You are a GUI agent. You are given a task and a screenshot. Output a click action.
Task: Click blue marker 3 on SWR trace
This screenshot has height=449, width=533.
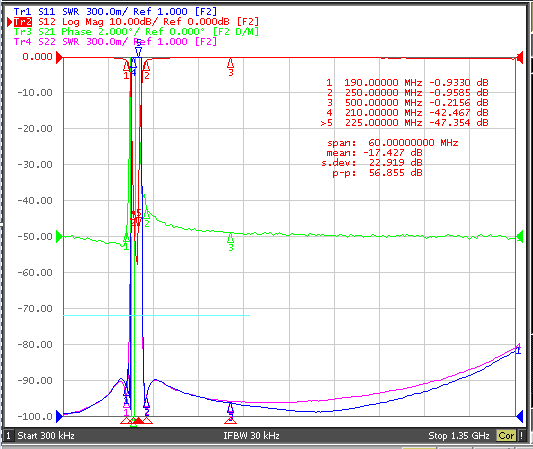point(230,411)
